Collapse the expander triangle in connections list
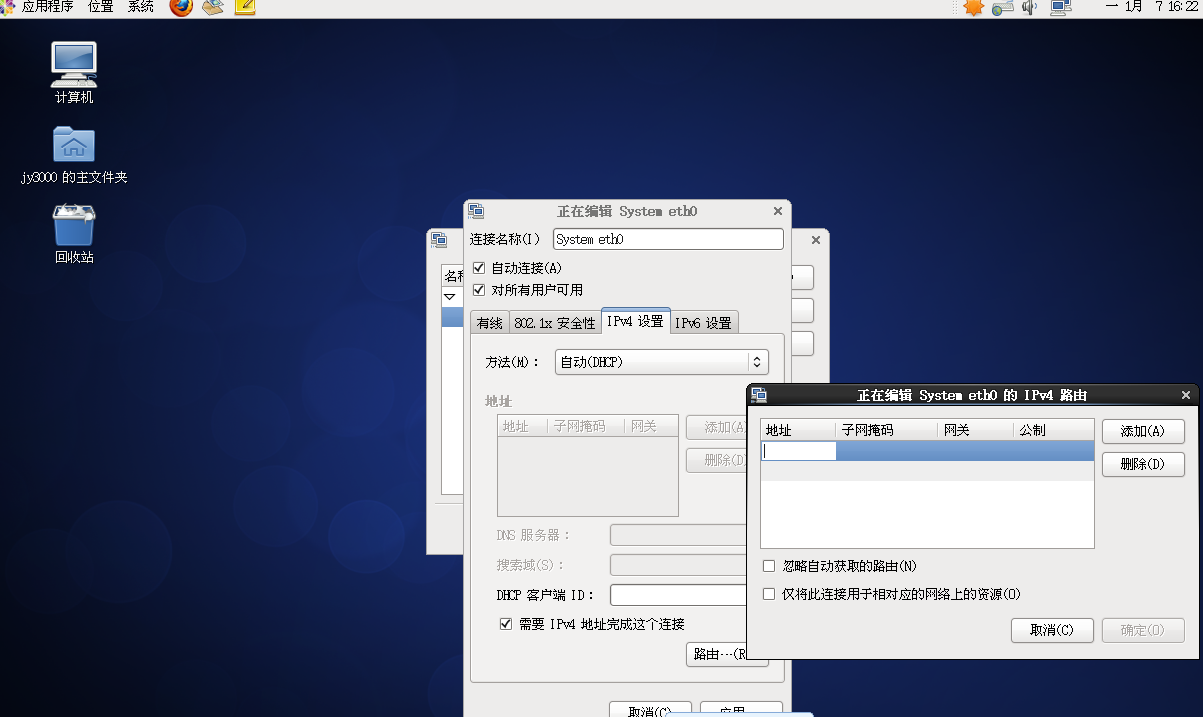The image size is (1203, 717). (x=449, y=297)
